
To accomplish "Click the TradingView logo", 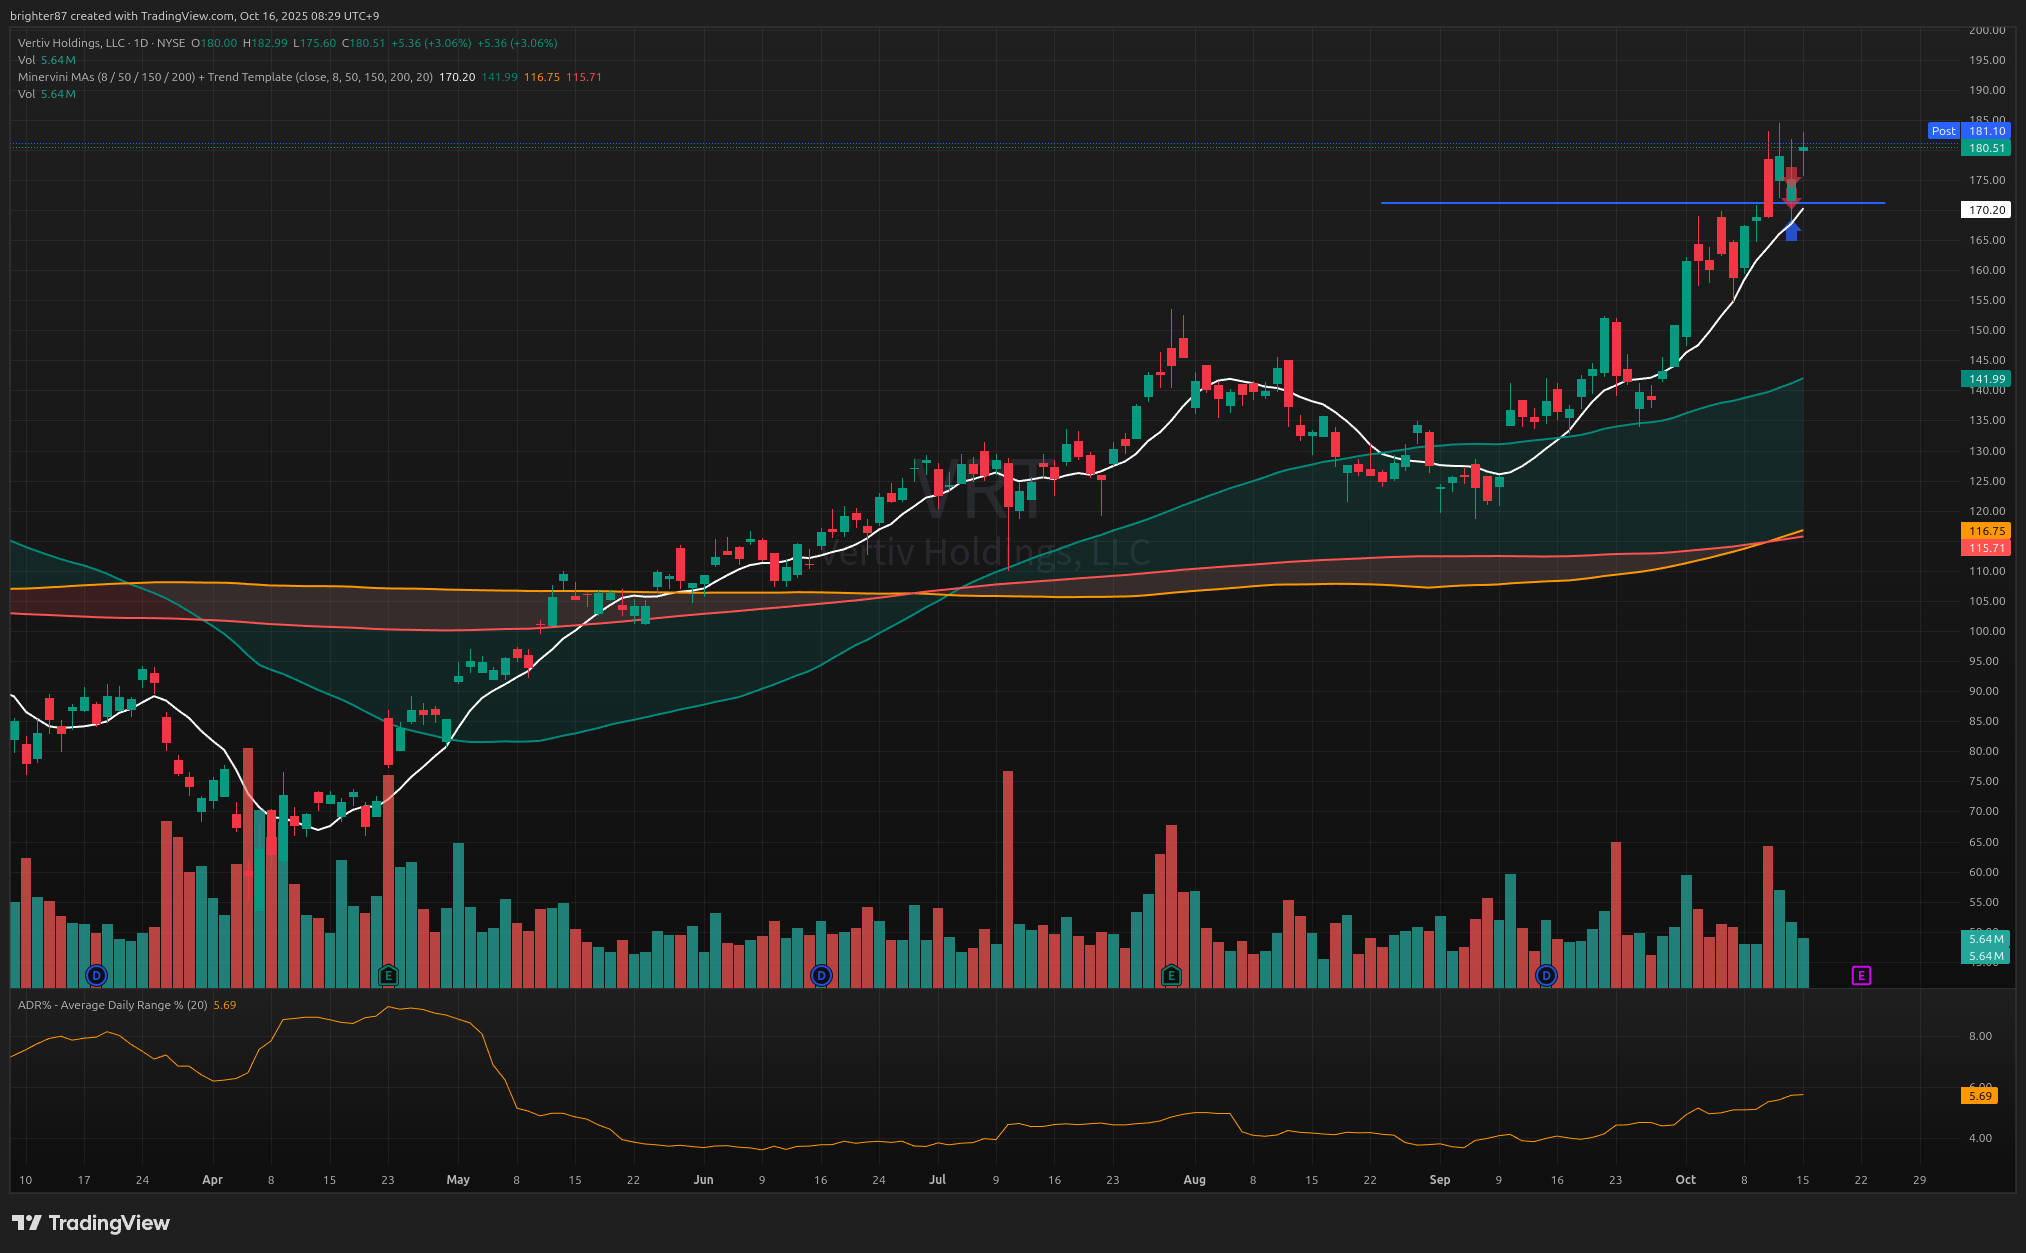I will [x=91, y=1223].
